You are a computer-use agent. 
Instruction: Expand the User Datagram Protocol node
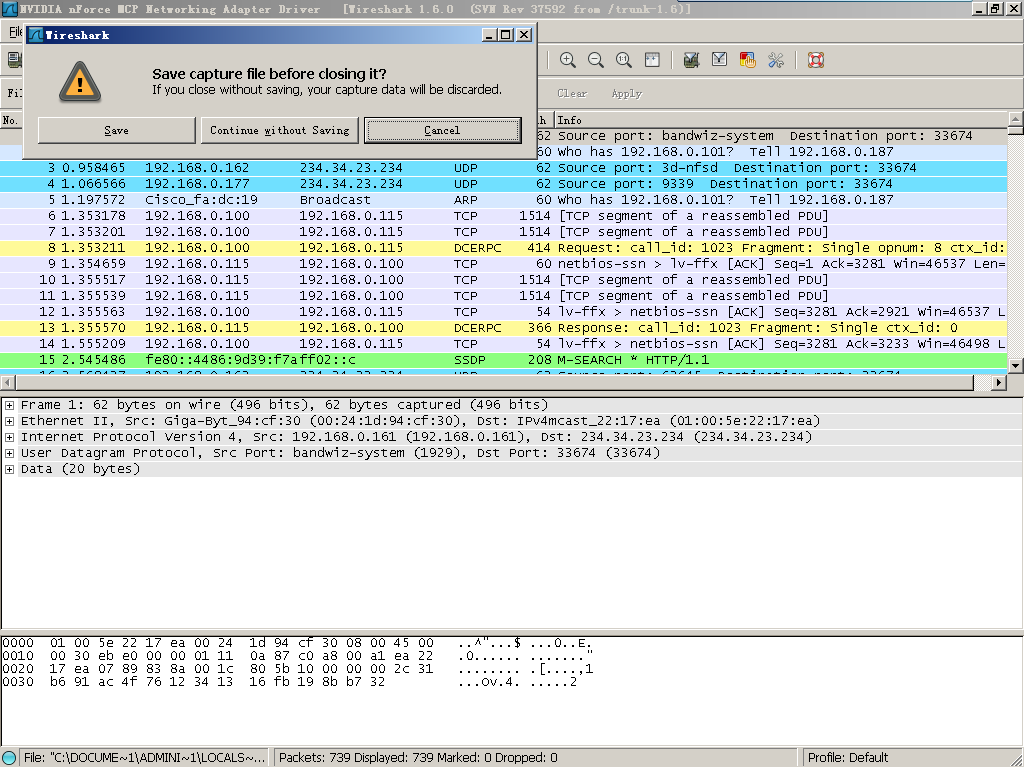tap(9, 453)
